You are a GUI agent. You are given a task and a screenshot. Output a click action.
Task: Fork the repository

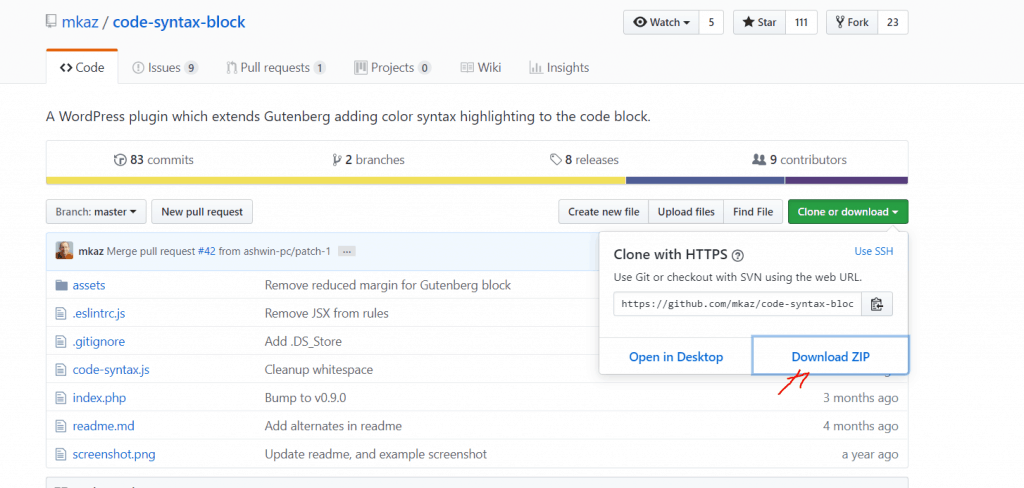852,22
